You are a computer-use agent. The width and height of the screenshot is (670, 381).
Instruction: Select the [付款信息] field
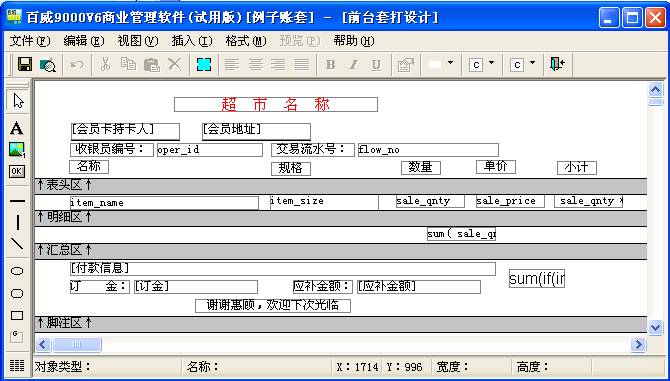pos(283,269)
